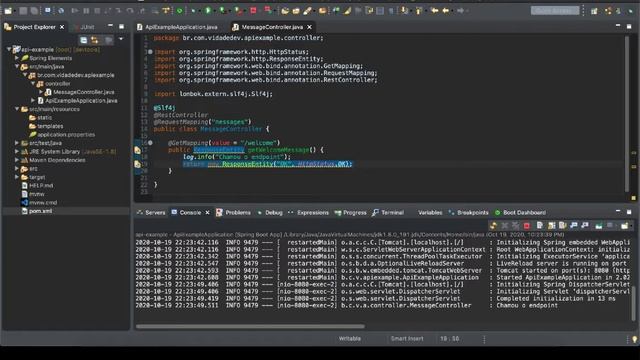
Task: Click editor vertical scrollbar
Action: [x=626, y=113]
